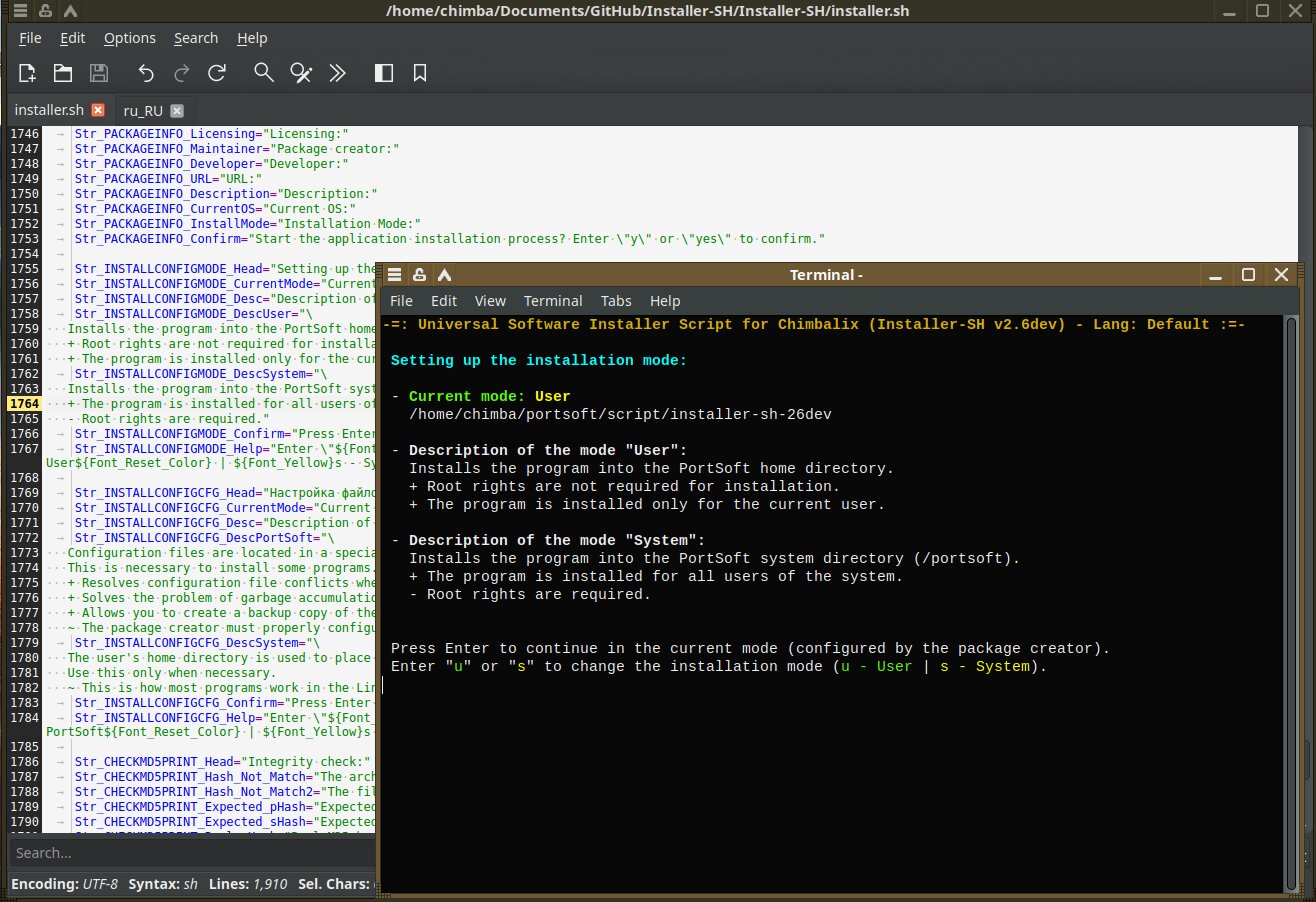Close the ru_RU tab
This screenshot has height=902, width=1316.
tap(176, 110)
